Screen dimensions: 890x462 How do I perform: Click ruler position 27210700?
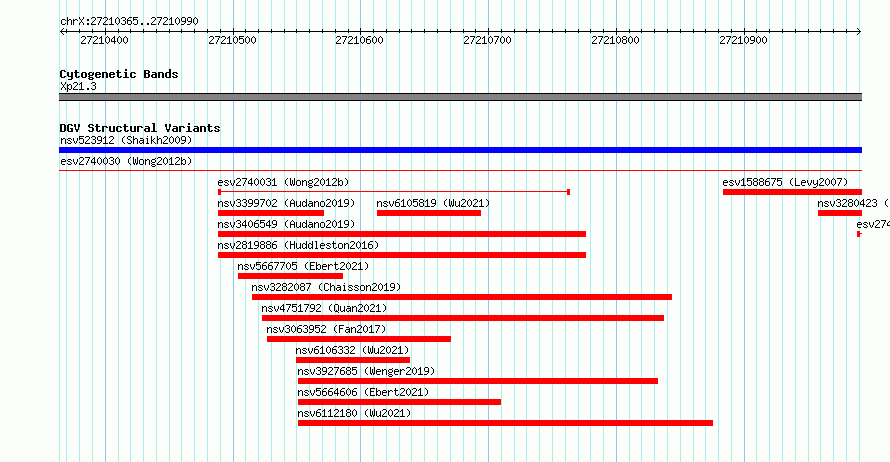pyautogui.click(x=488, y=40)
